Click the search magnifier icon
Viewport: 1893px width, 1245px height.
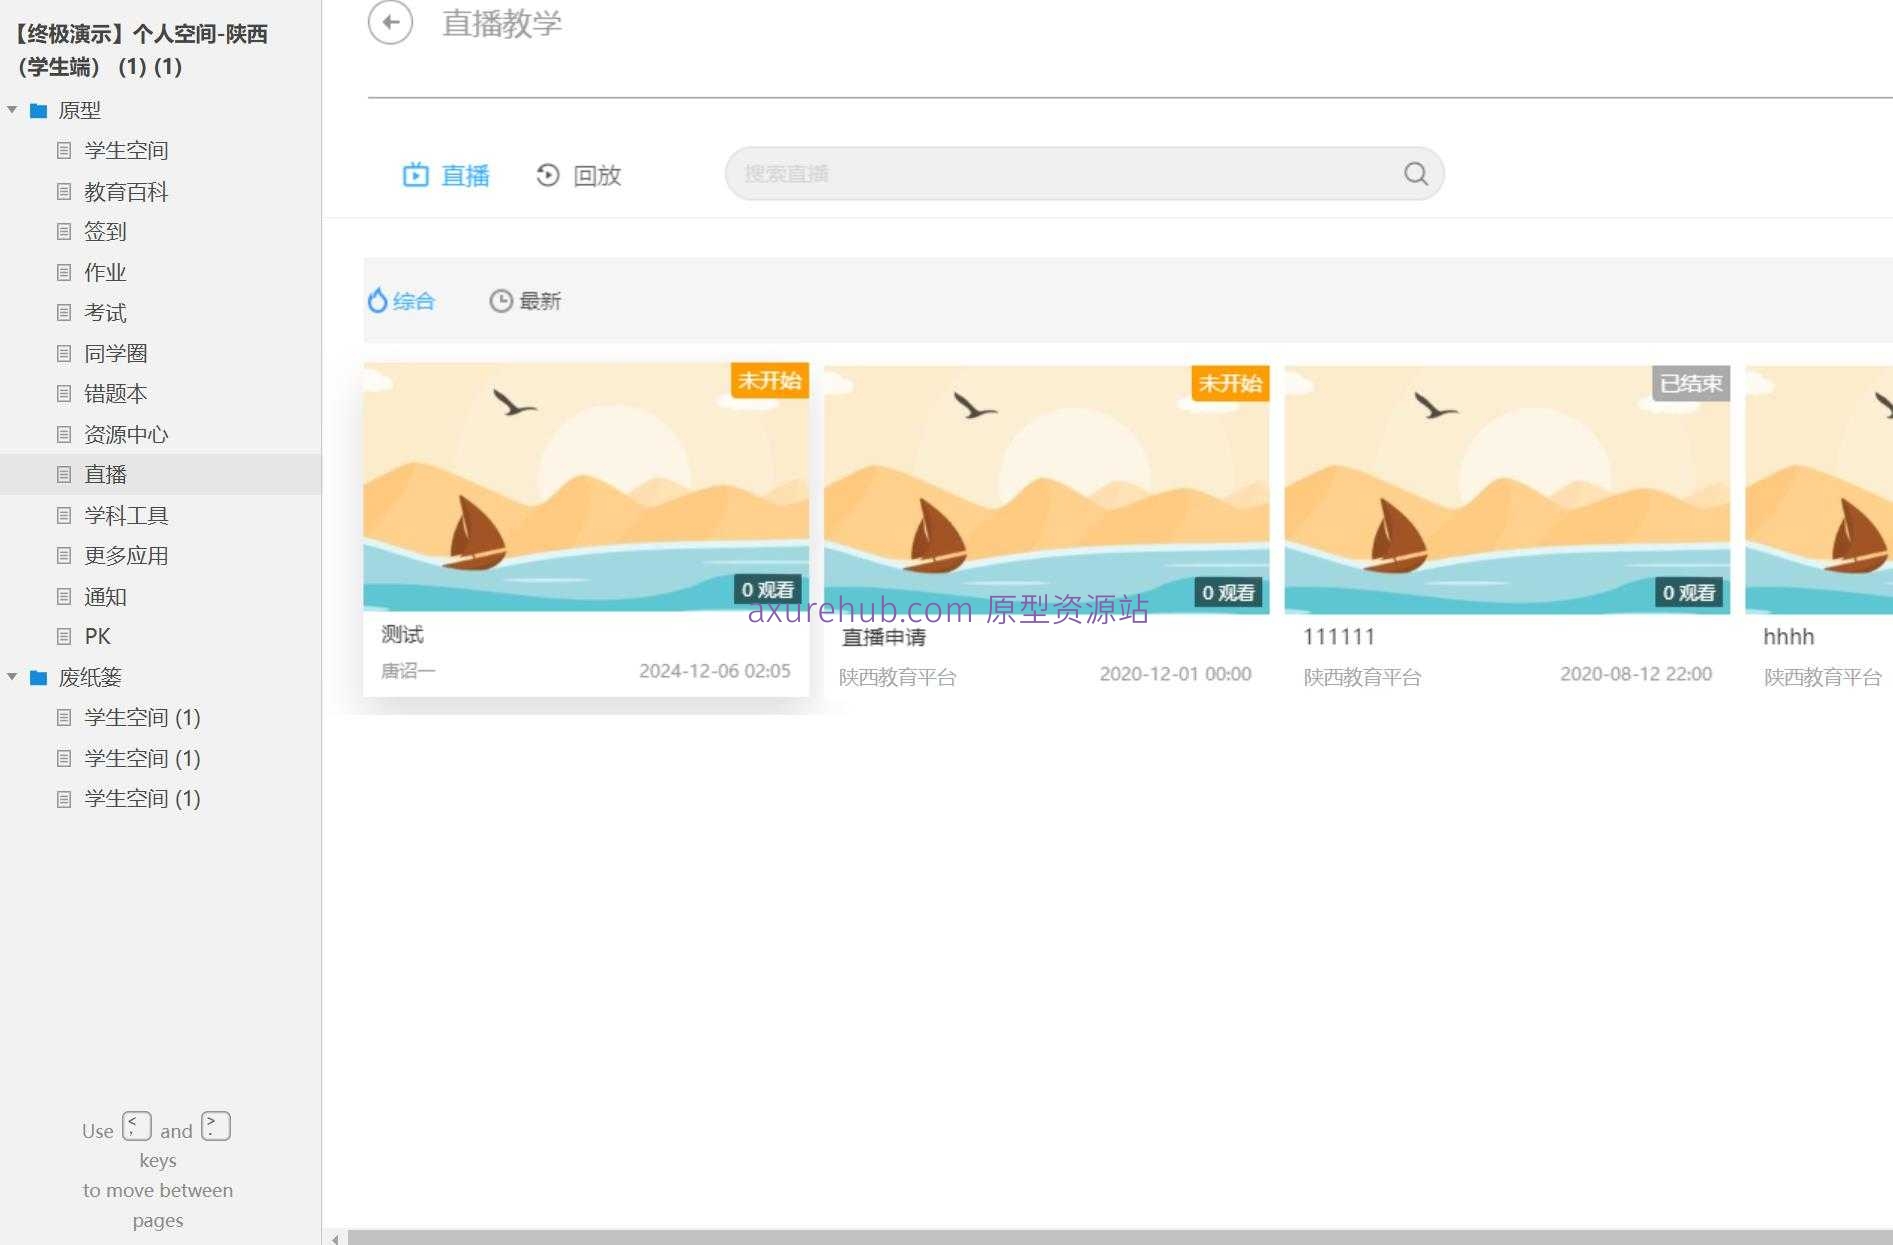pyautogui.click(x=1415, y=174)
